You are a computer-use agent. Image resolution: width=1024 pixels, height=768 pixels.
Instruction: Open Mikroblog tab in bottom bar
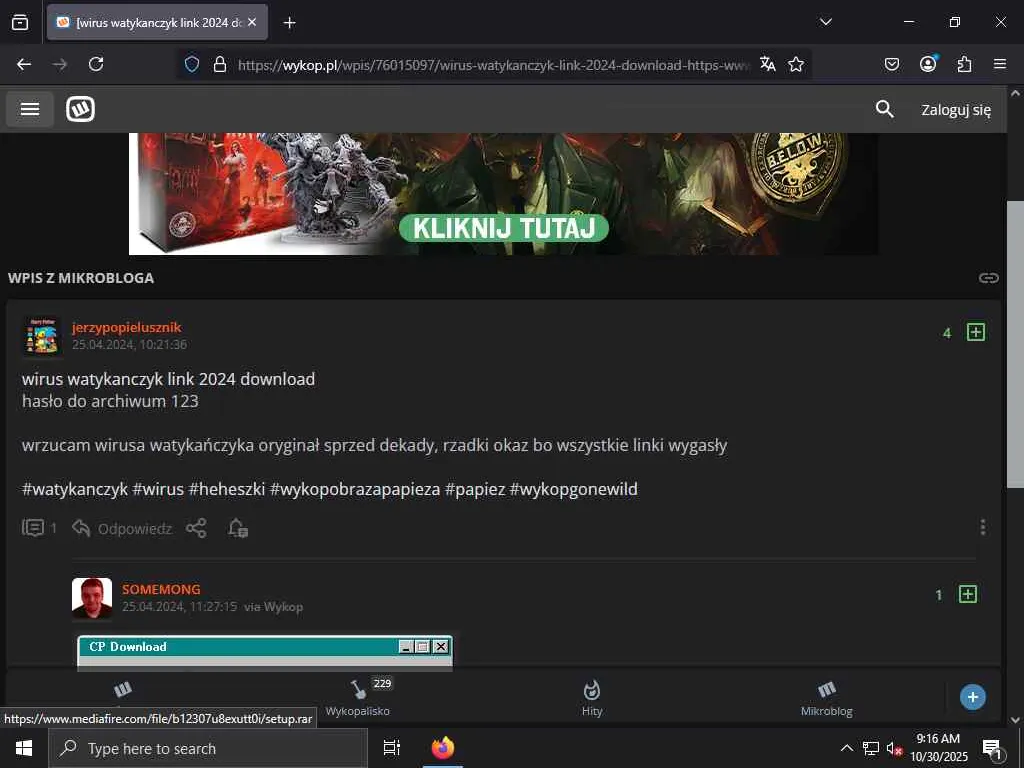point(826,698)
